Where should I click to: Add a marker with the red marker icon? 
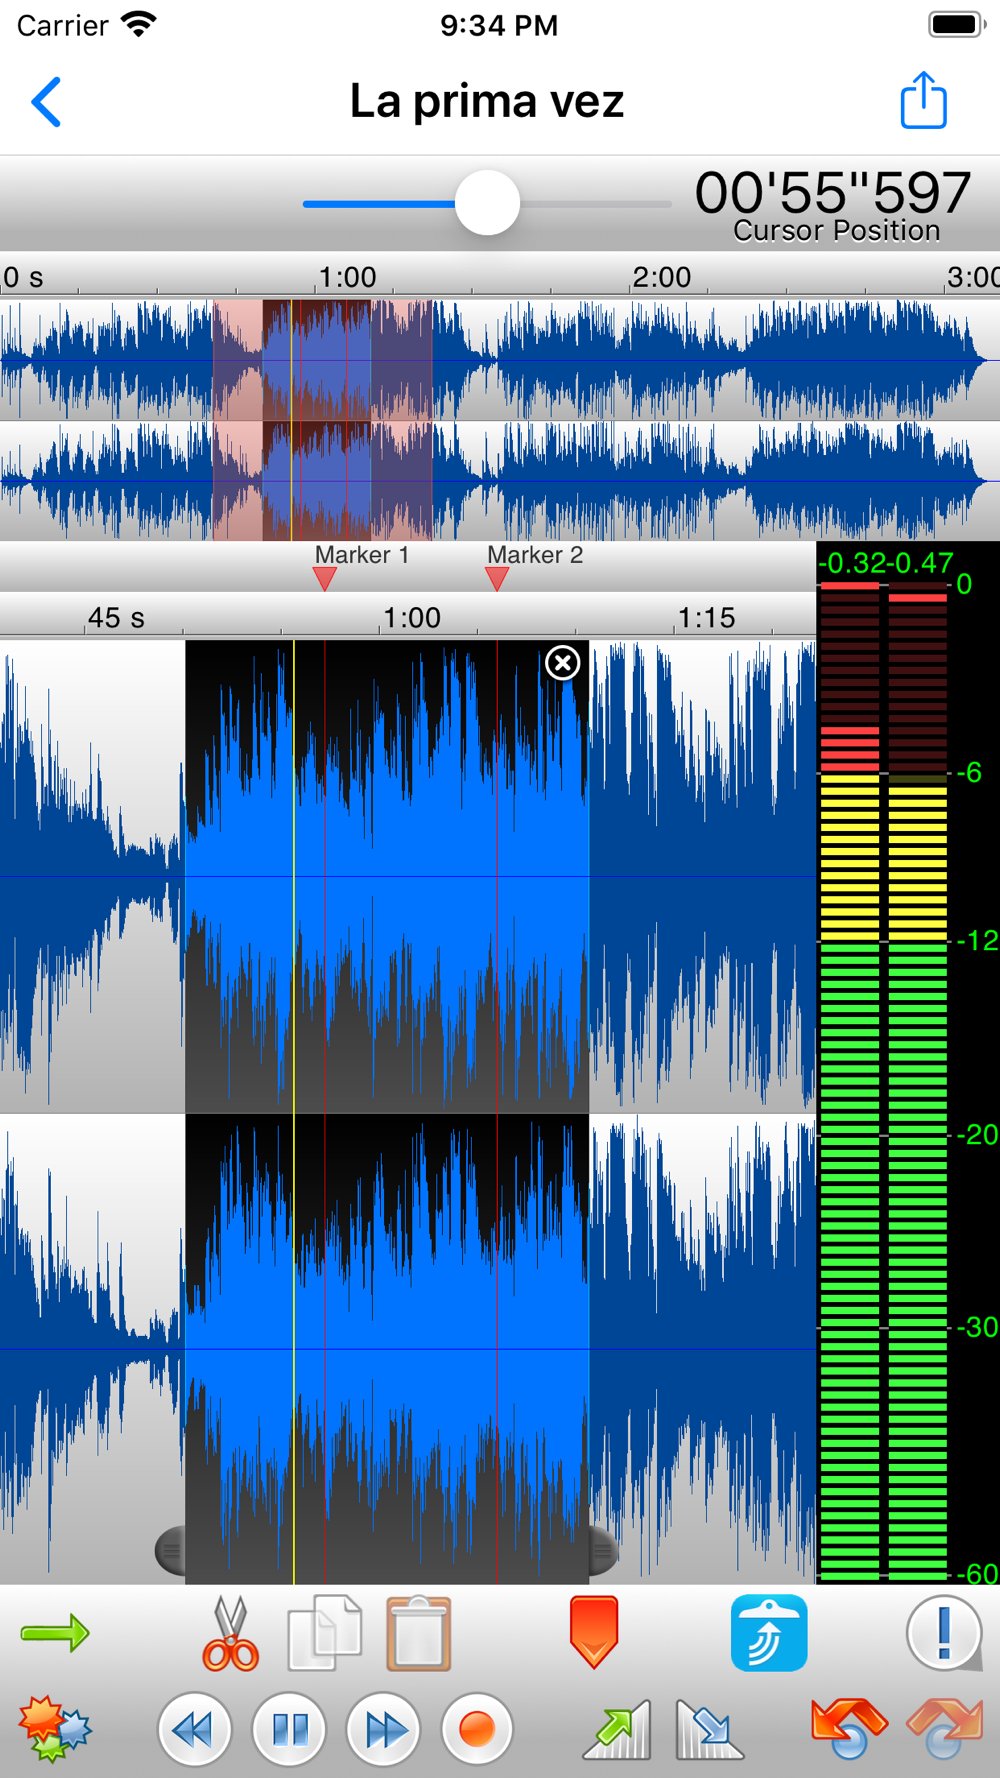coord(593,1632)
